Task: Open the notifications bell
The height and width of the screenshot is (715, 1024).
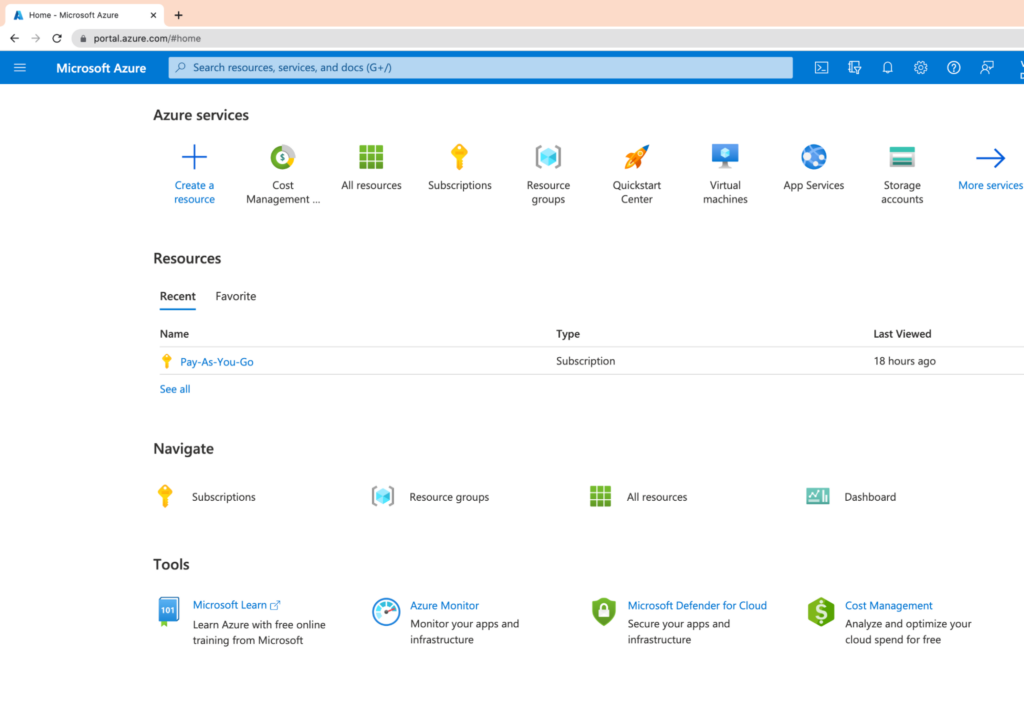Action: point(887,68)
